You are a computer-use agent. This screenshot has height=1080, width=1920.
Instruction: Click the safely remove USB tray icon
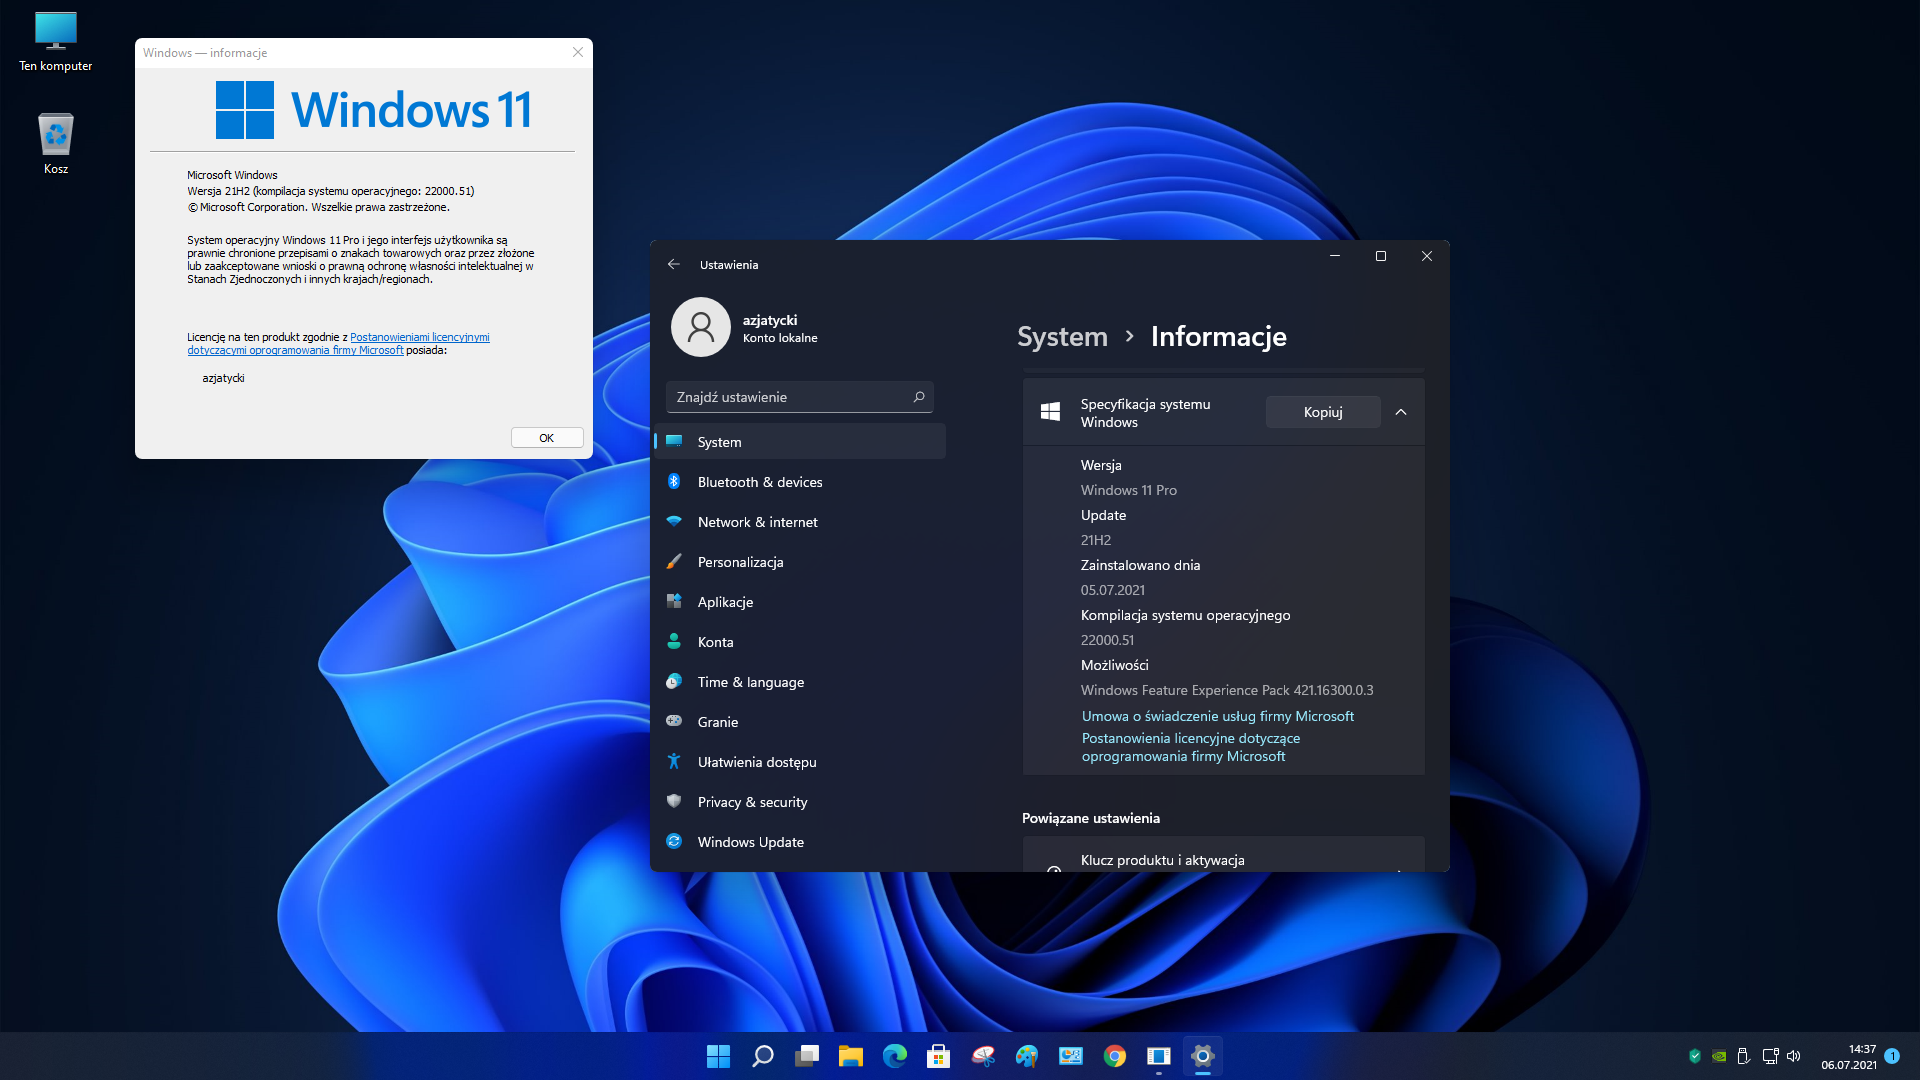[x=1743, y=1056]
